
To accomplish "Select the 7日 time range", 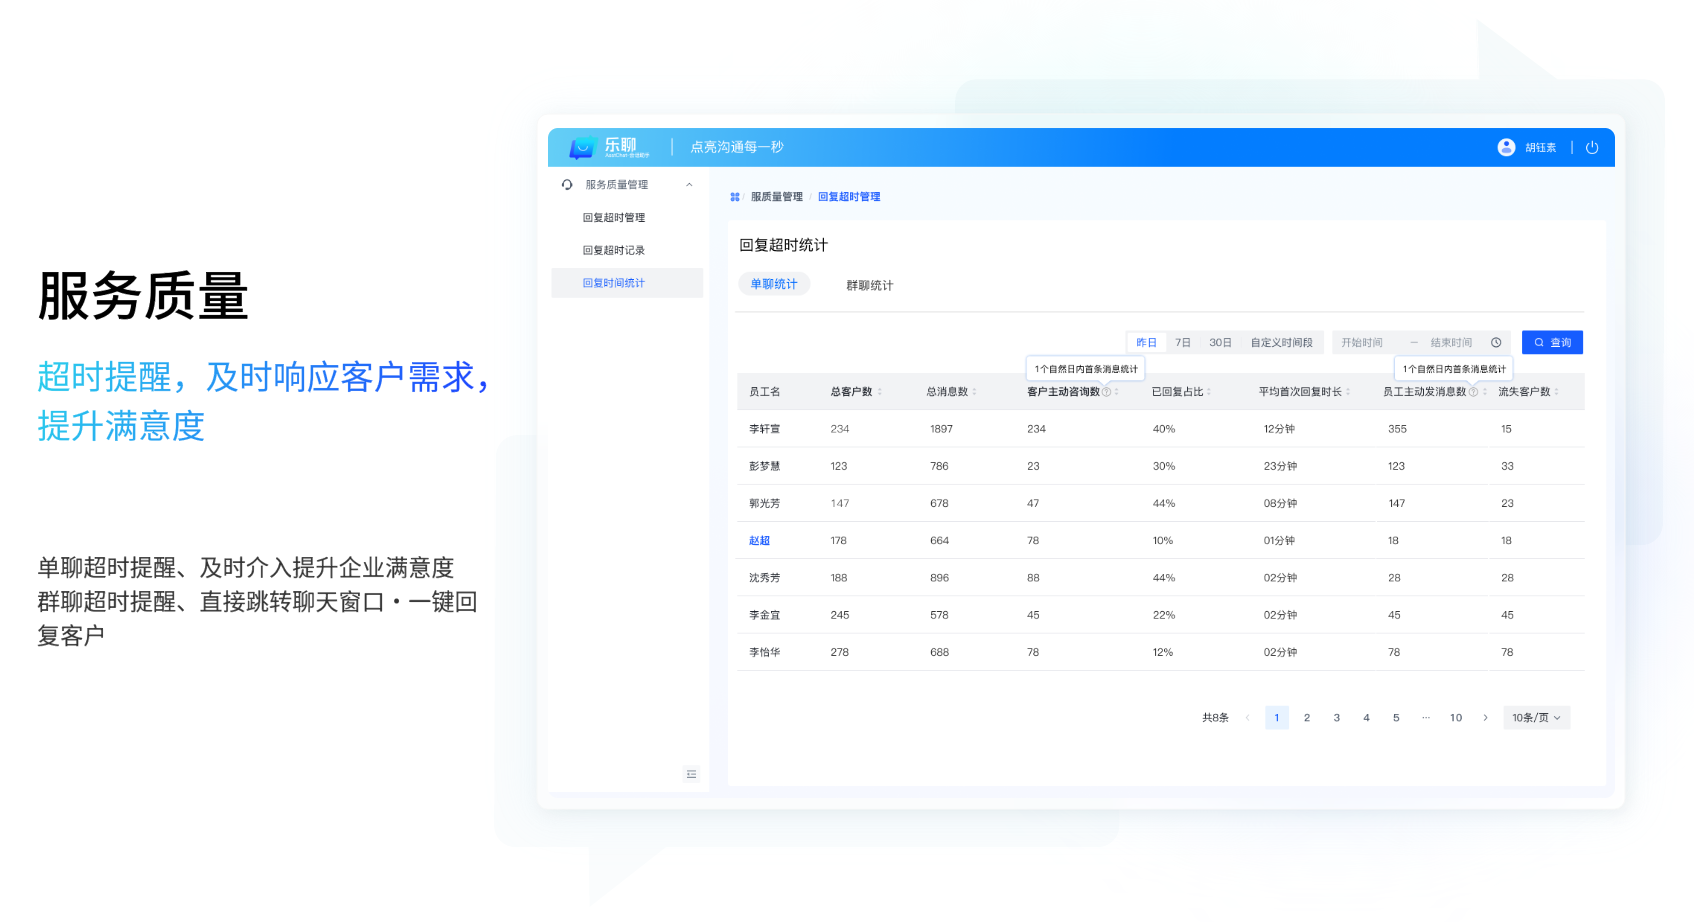I will (1183, 343).
